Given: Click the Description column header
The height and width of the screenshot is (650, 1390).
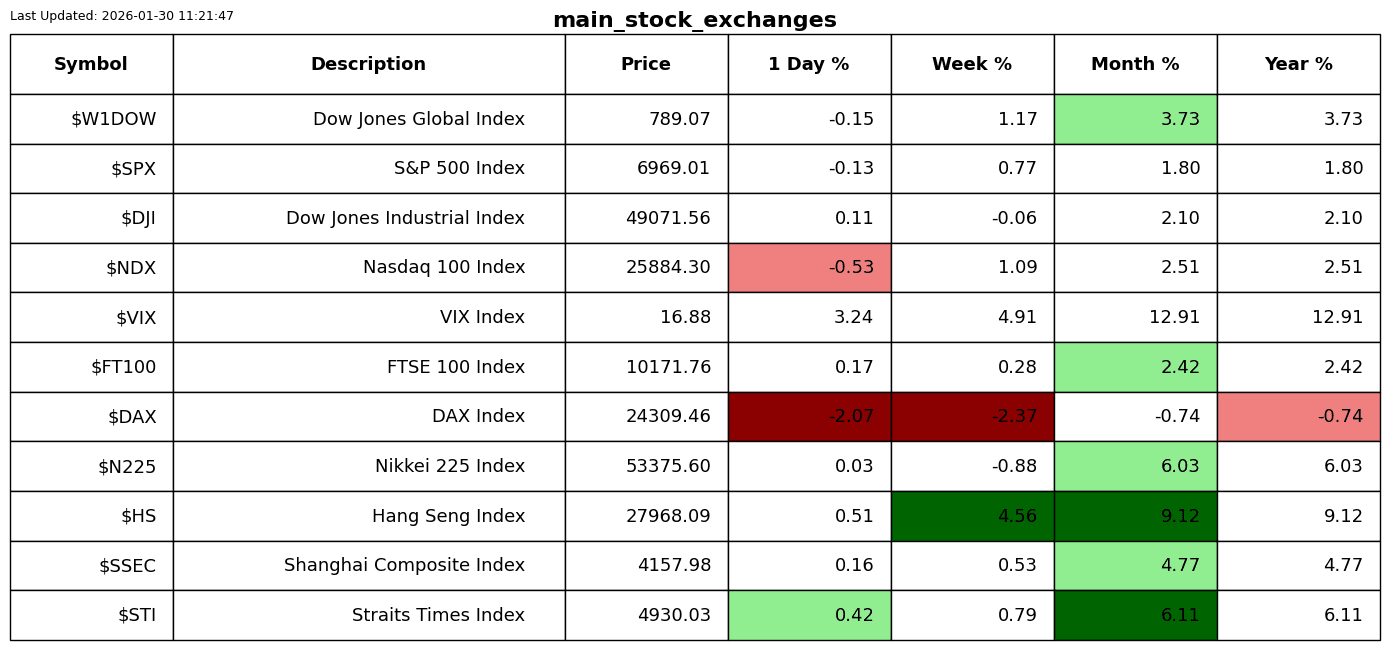Looking at the screenshot, I should [368, 65].
